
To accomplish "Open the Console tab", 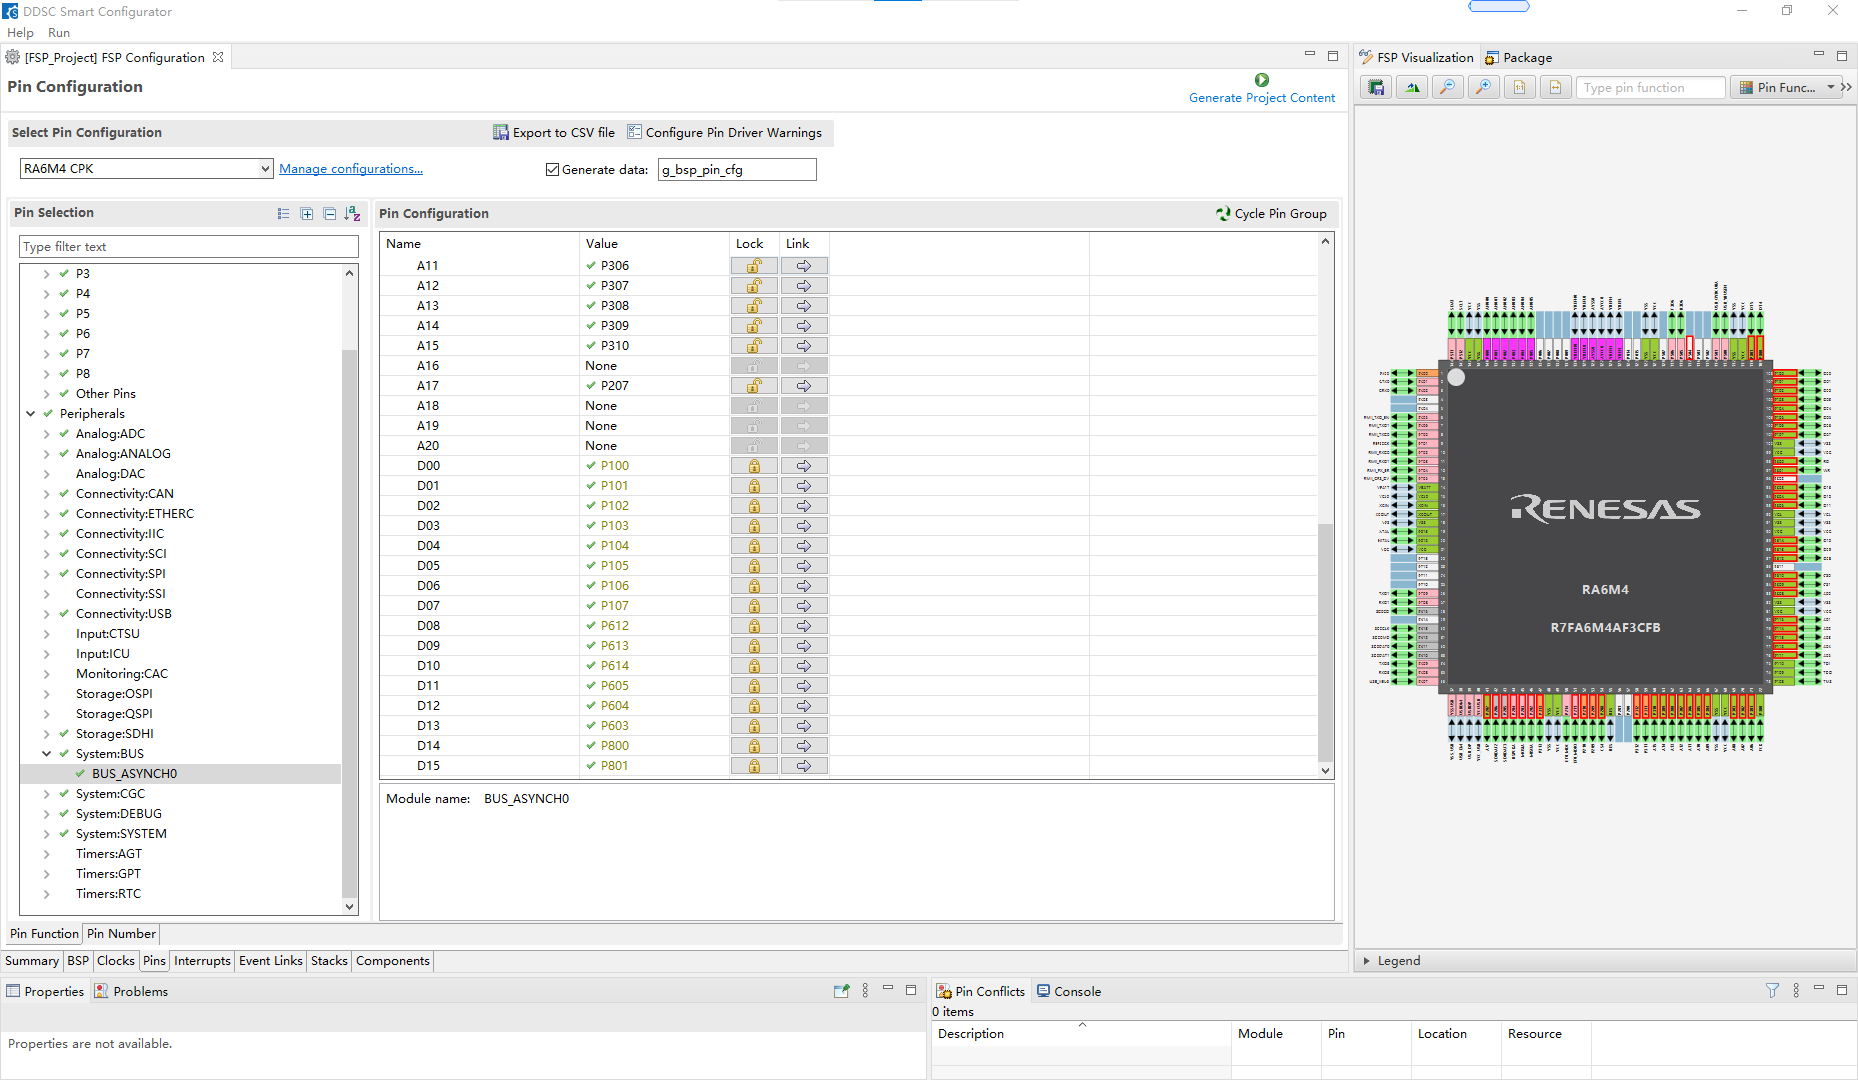I will pos(1069,991).
